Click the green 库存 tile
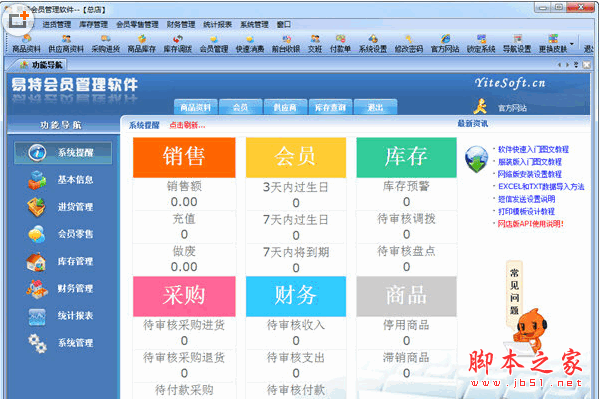The image size is (599, 399). [x=406, y=157]
